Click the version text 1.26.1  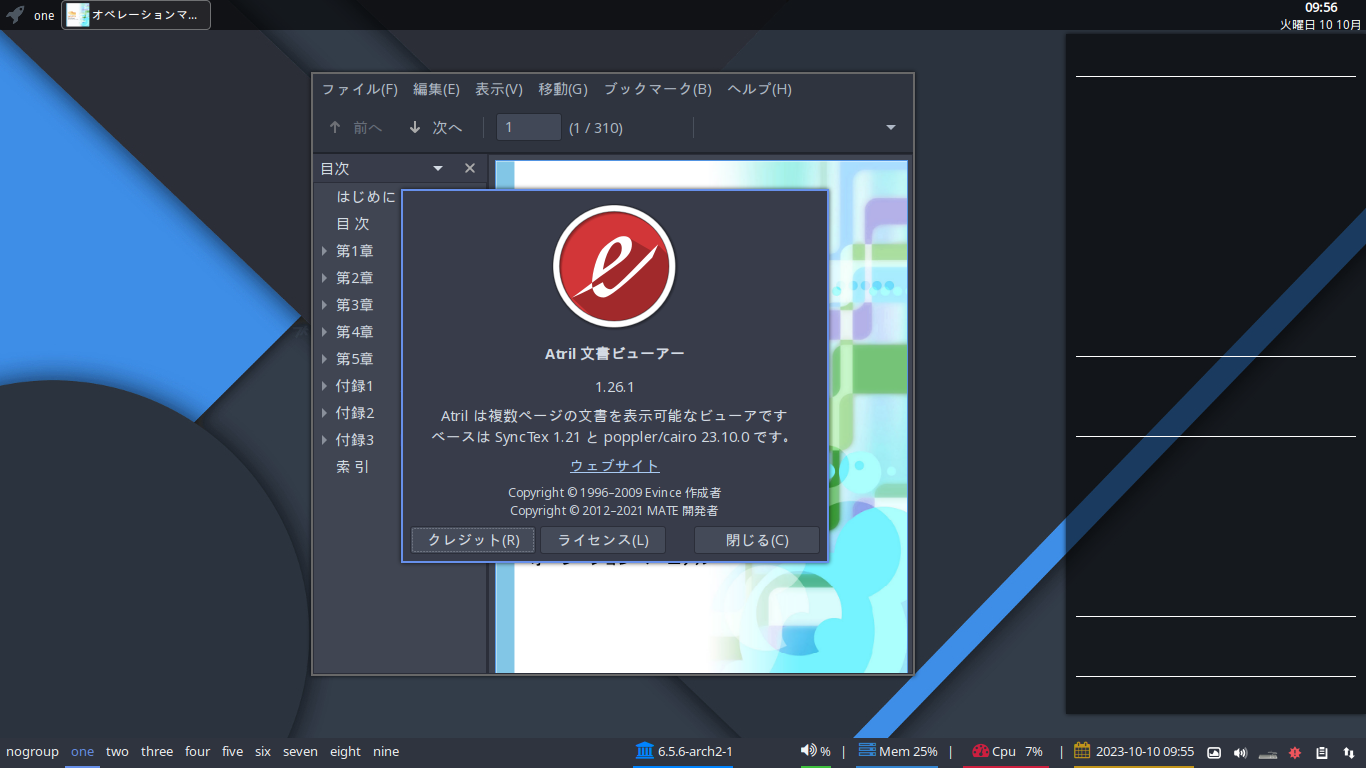pos(615,387)
